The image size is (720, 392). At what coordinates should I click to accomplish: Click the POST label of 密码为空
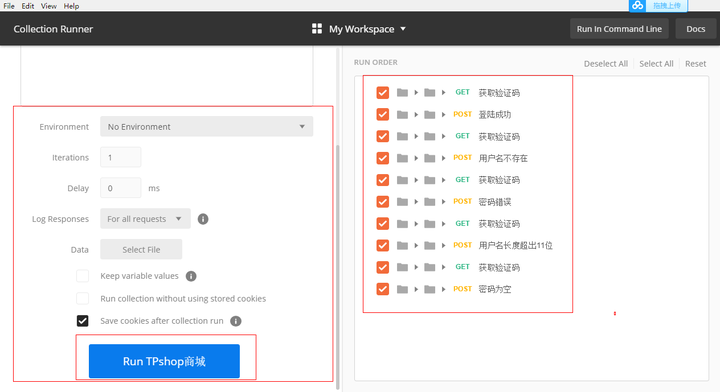click(x=462, y=289)
